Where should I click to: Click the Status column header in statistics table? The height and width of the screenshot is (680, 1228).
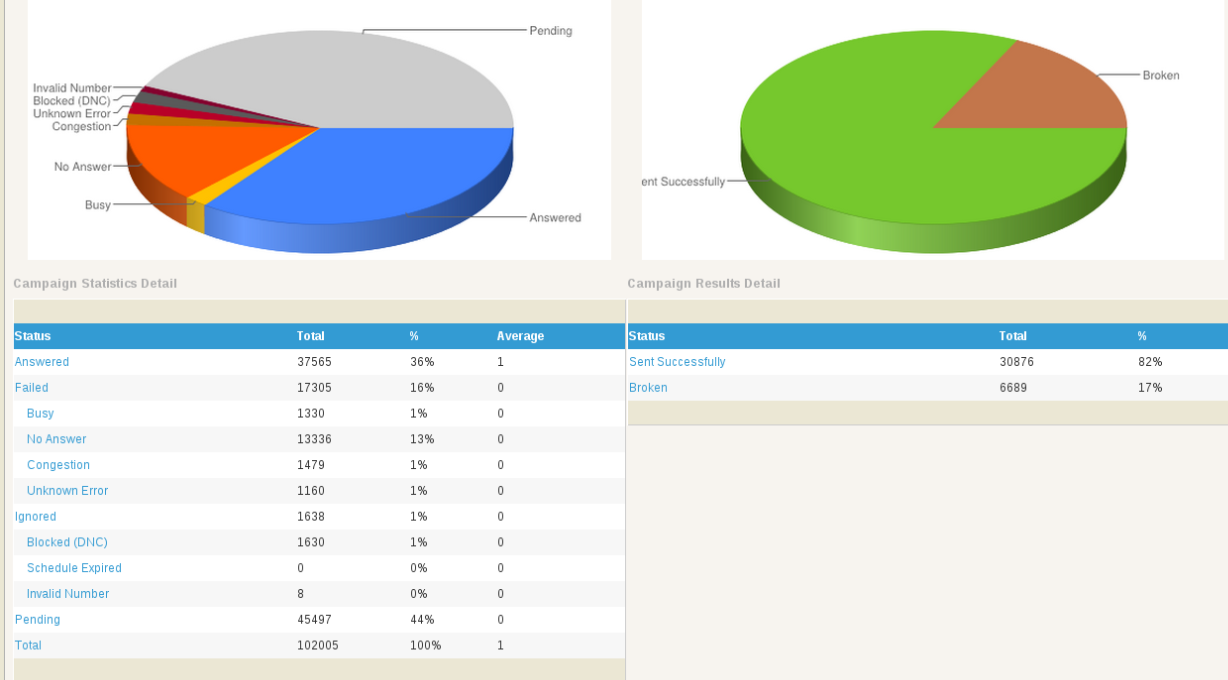tap(33, 336)
